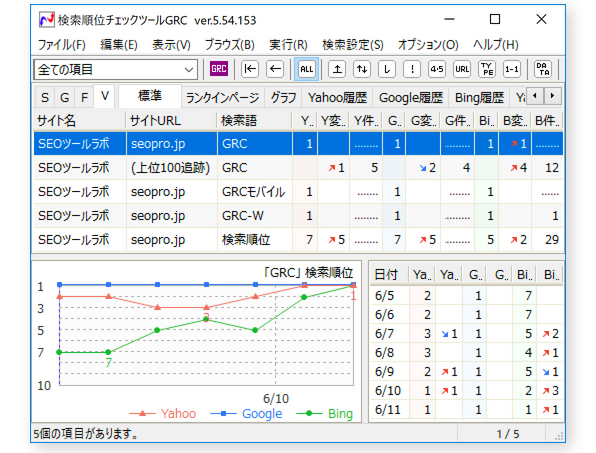This screenshot has width=596, height=453.
Task: Click the Bing legend entry in graph
Action: coord(325,413)
